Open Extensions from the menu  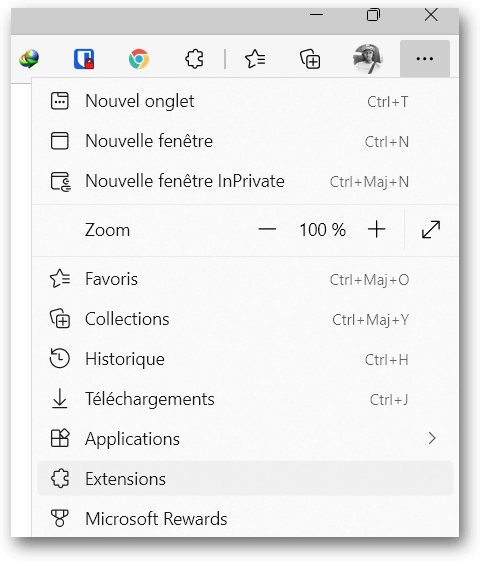point(245,479)
